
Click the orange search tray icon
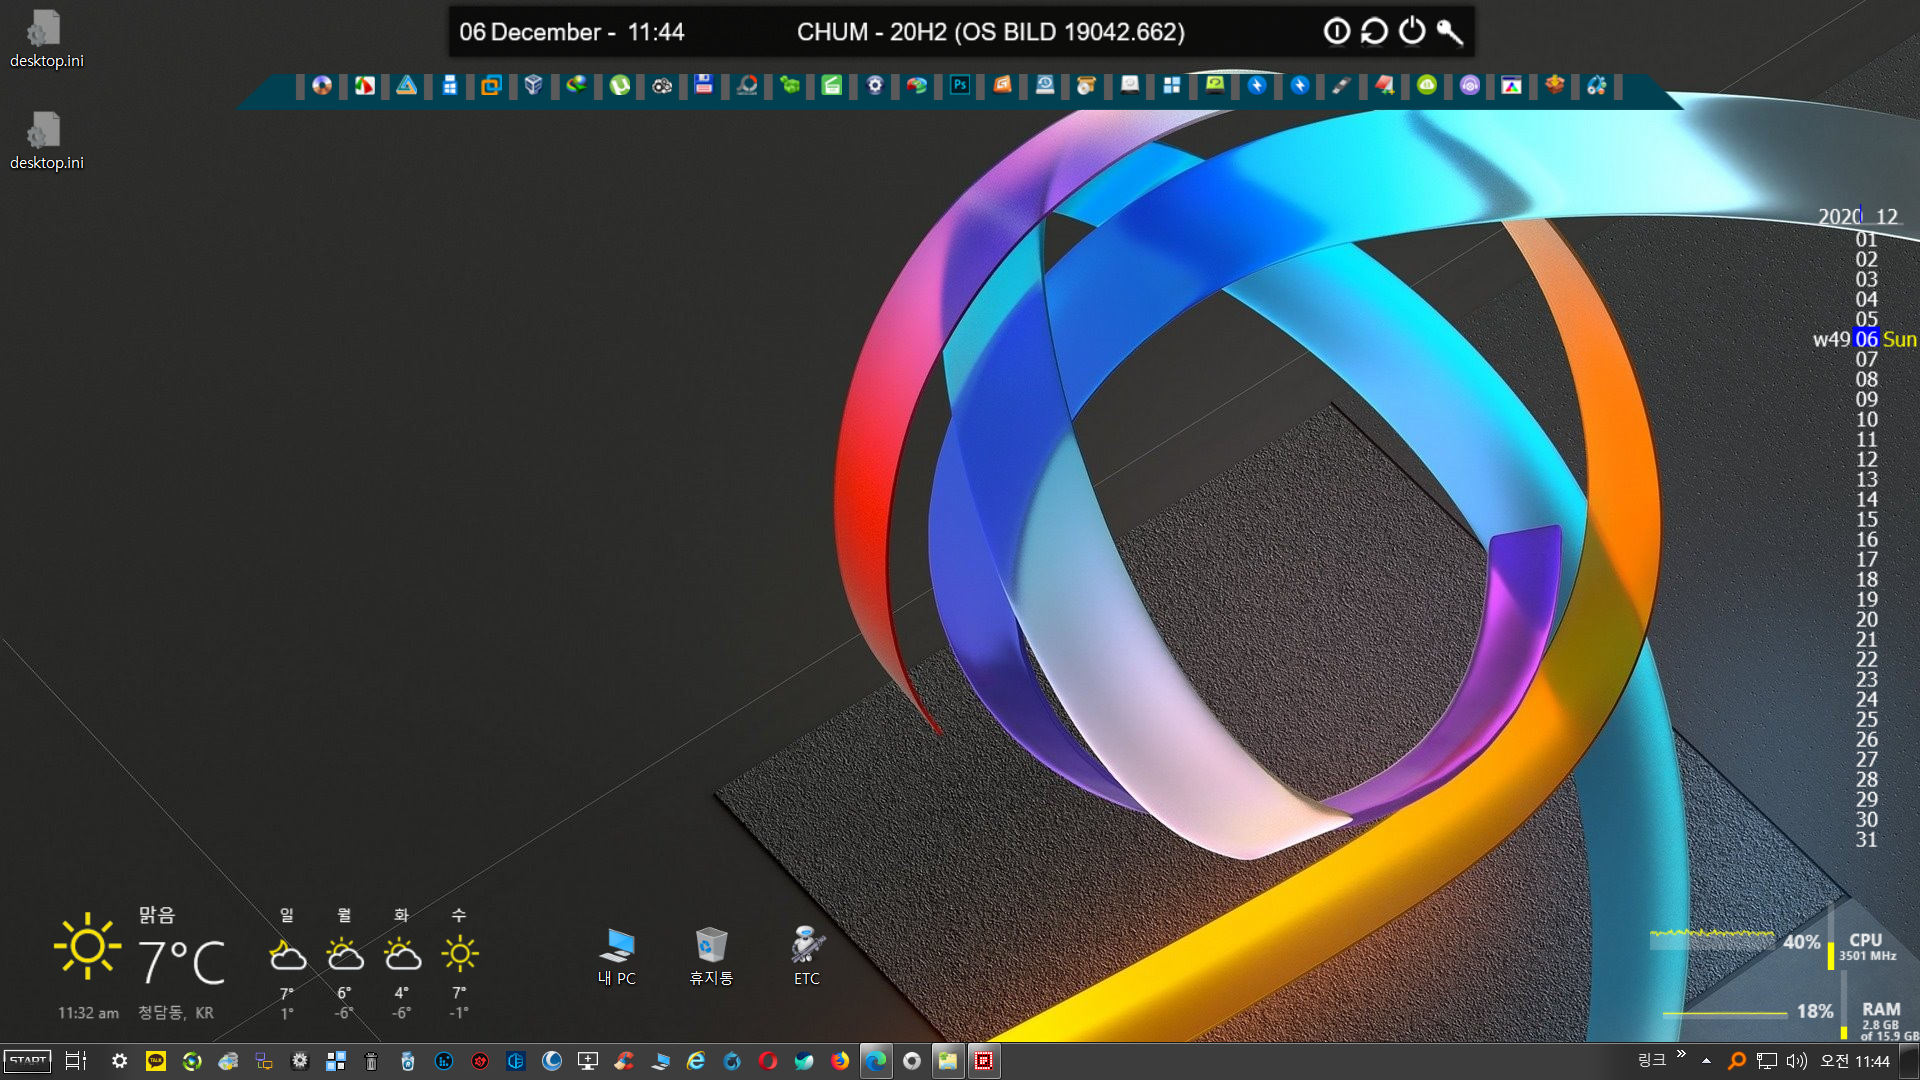coord(1737,1061)
